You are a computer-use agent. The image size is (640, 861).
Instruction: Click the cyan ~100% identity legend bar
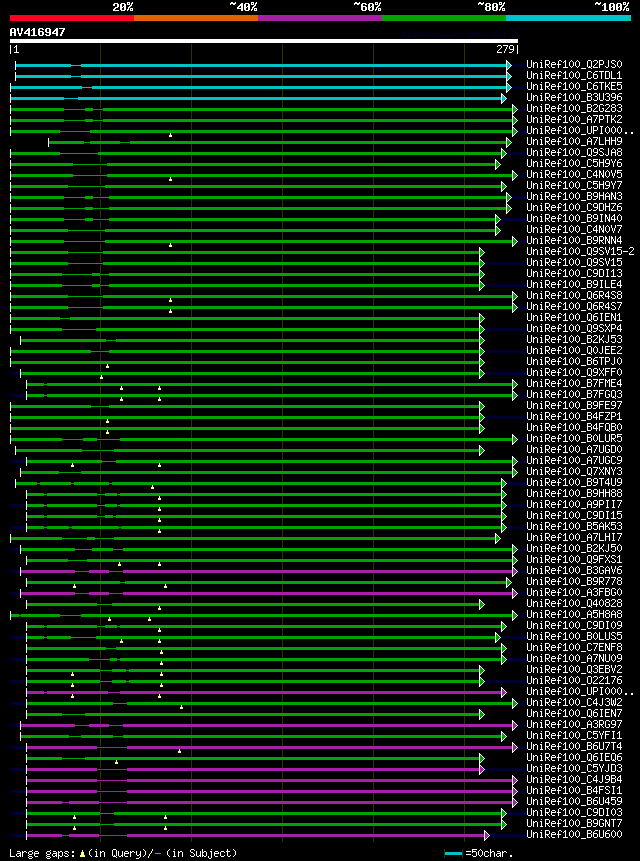(x=569, y=18)
